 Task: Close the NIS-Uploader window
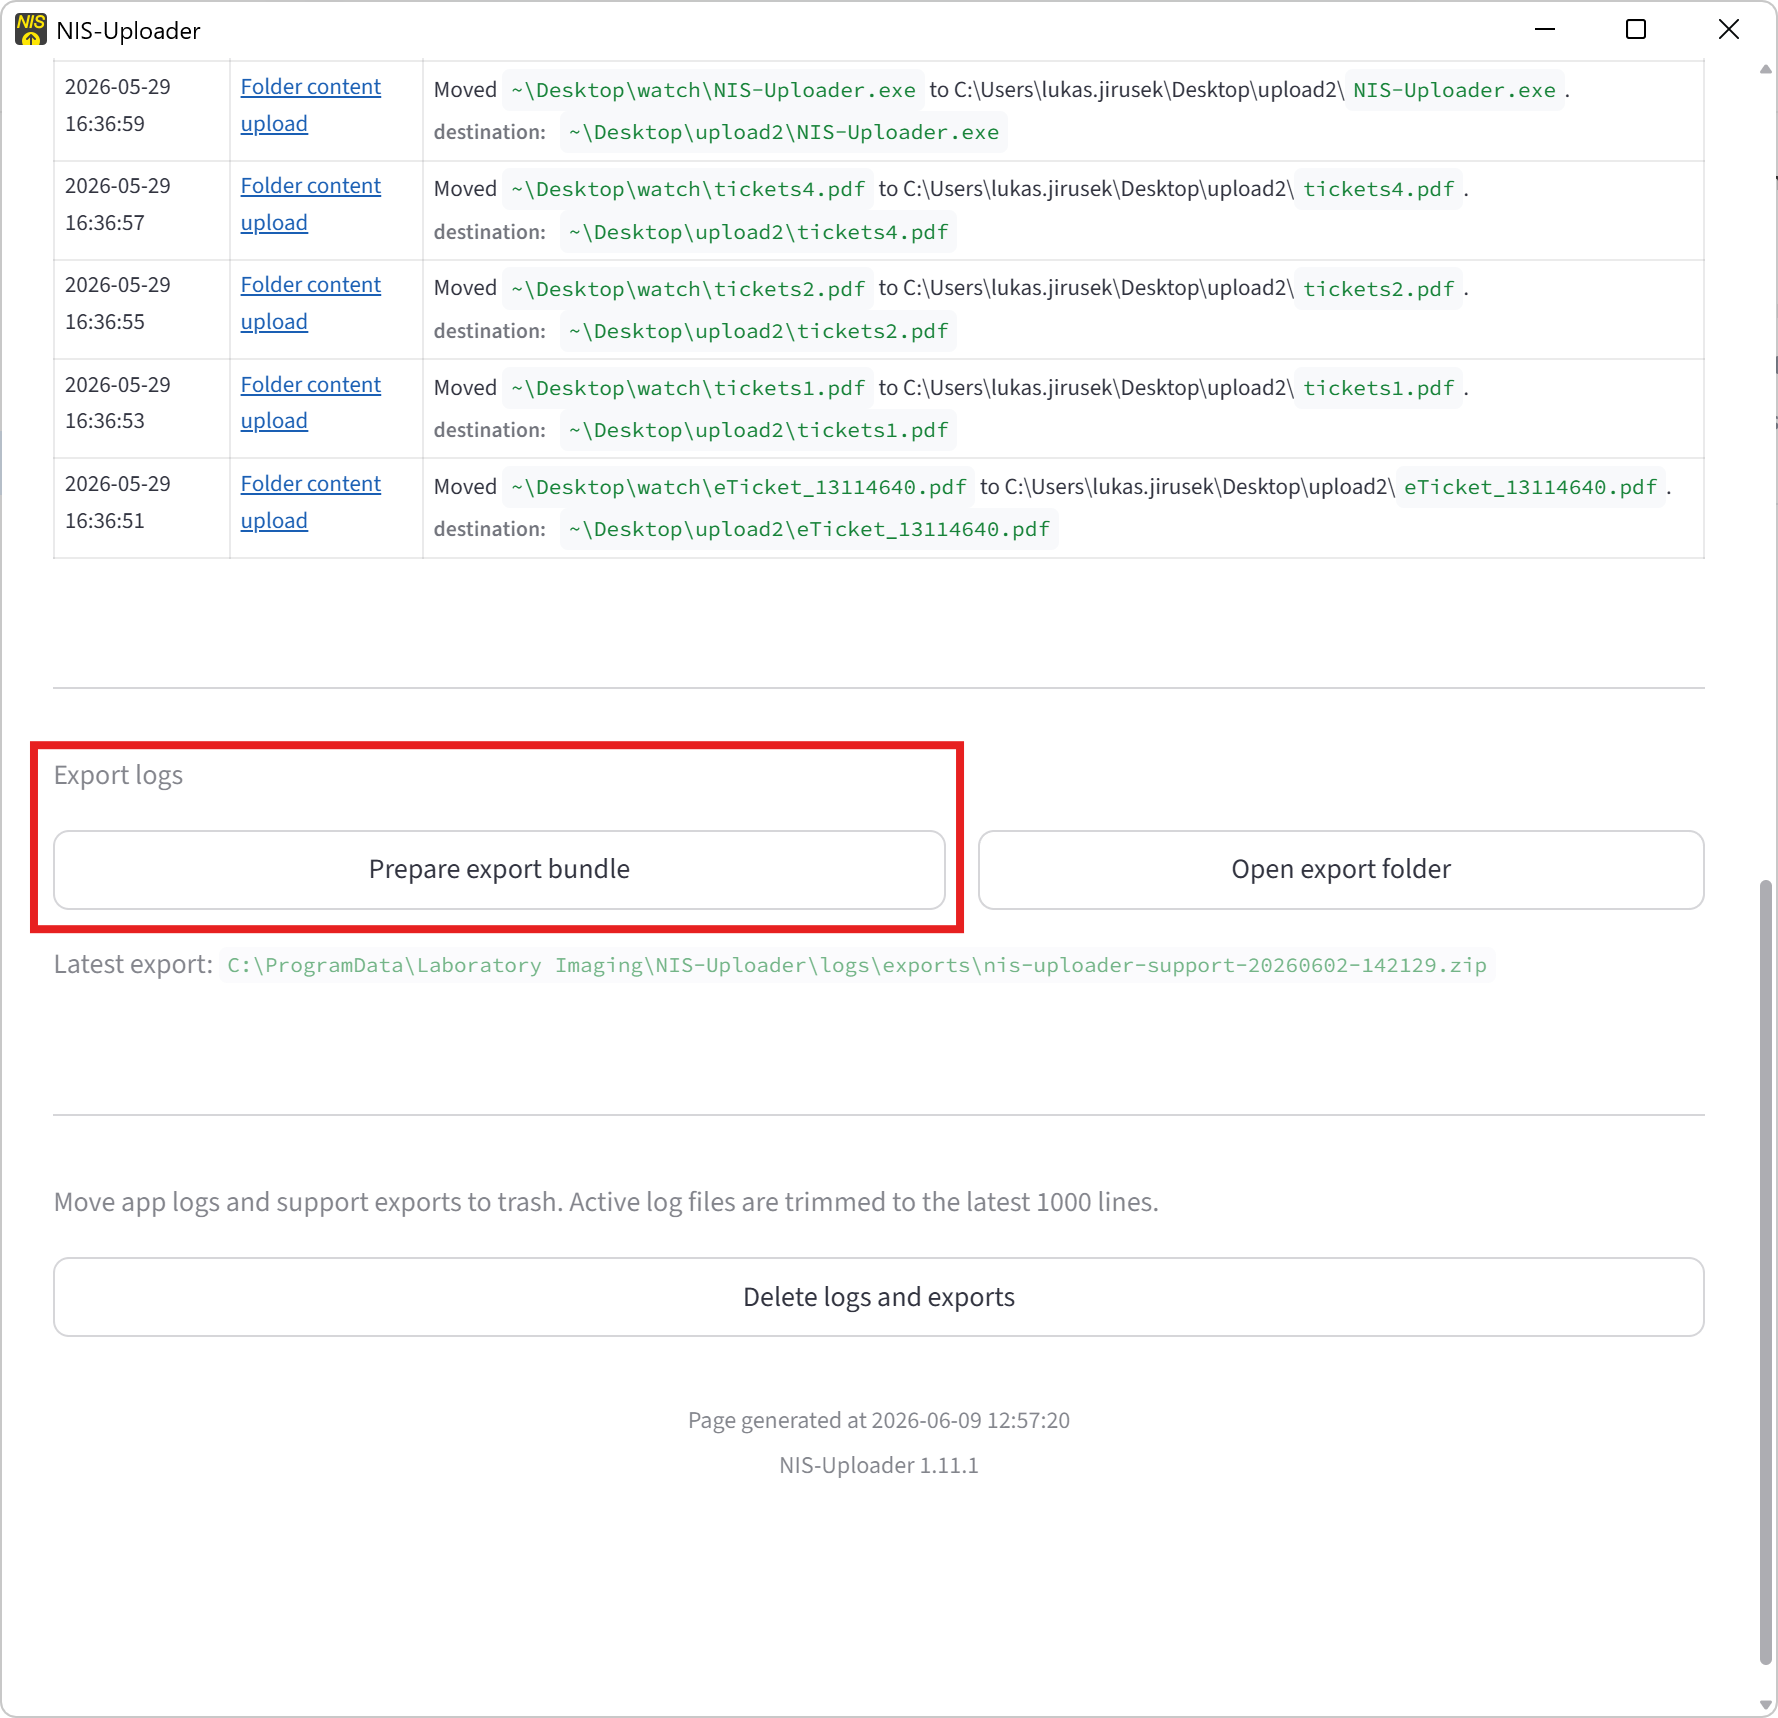(1729, 29)
